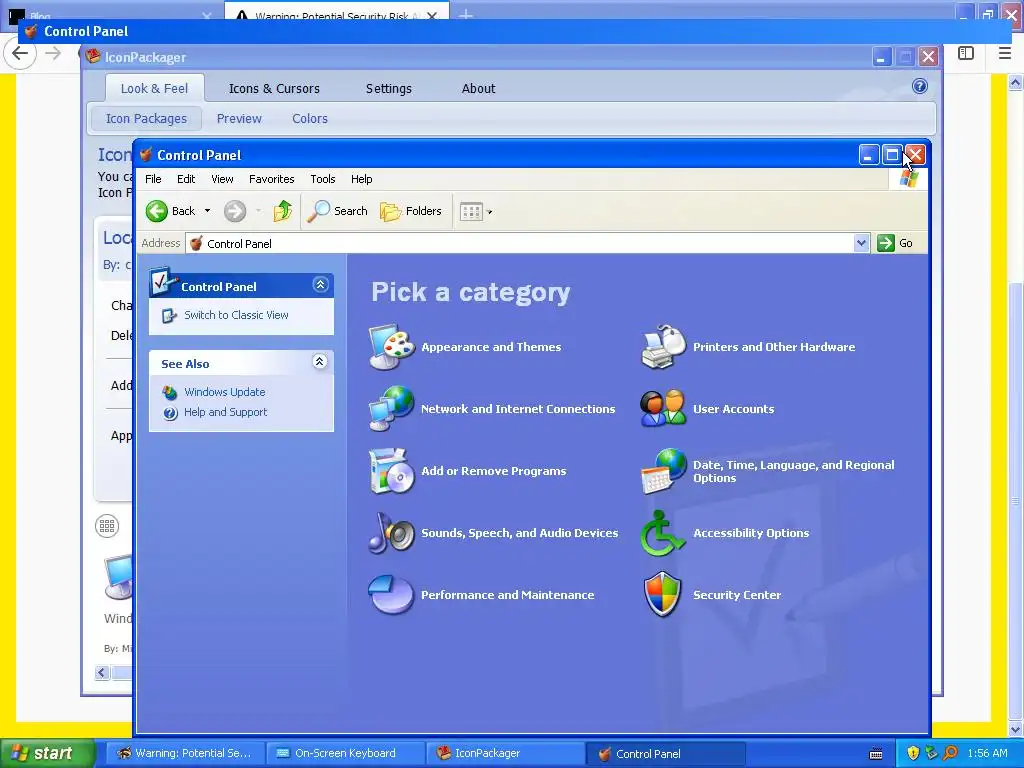Select the Icon Packages sub-tab
1024x768 pixels.
pos(146,118)
